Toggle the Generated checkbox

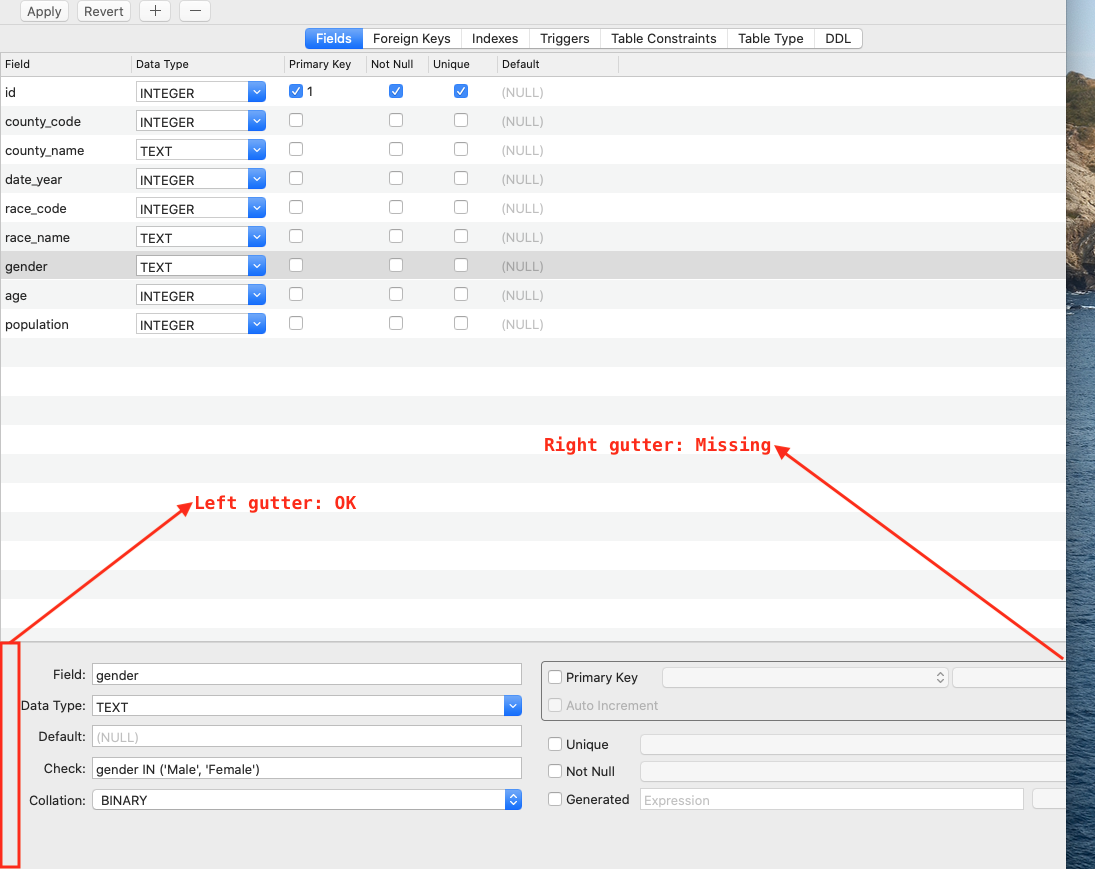(x=556, y=800)
